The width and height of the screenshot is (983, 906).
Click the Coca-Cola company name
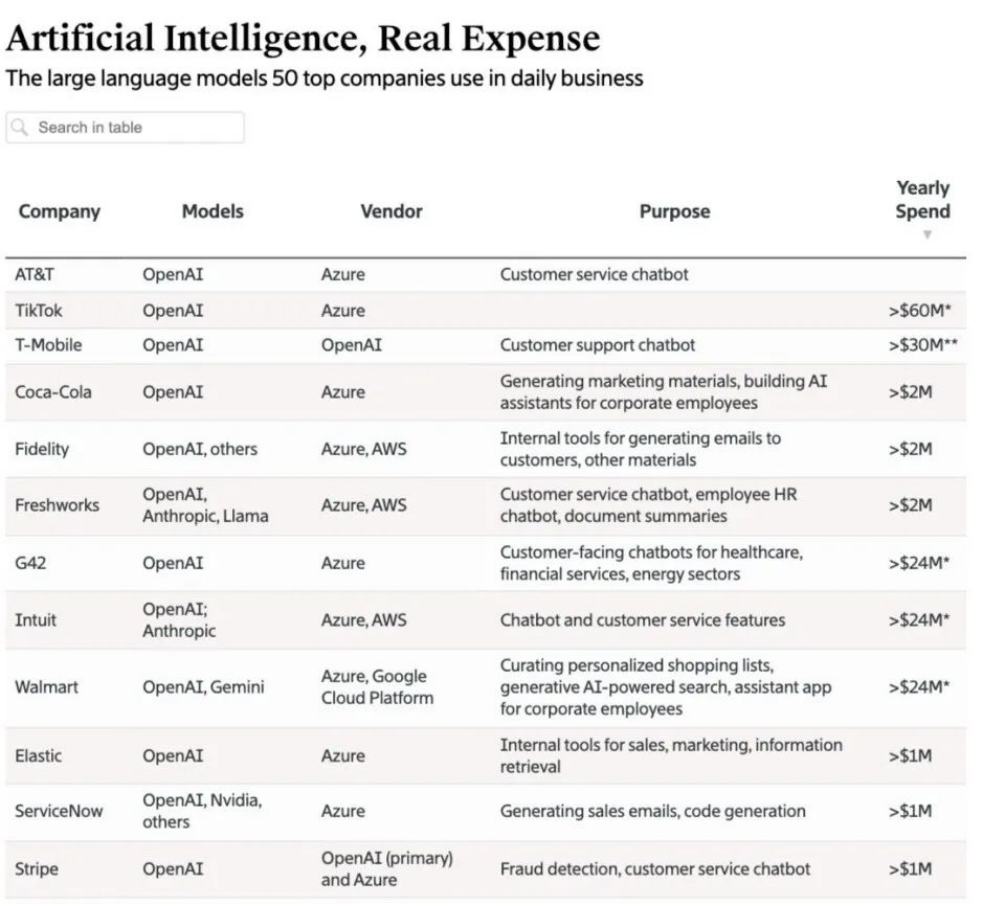(x=55, y=391)
